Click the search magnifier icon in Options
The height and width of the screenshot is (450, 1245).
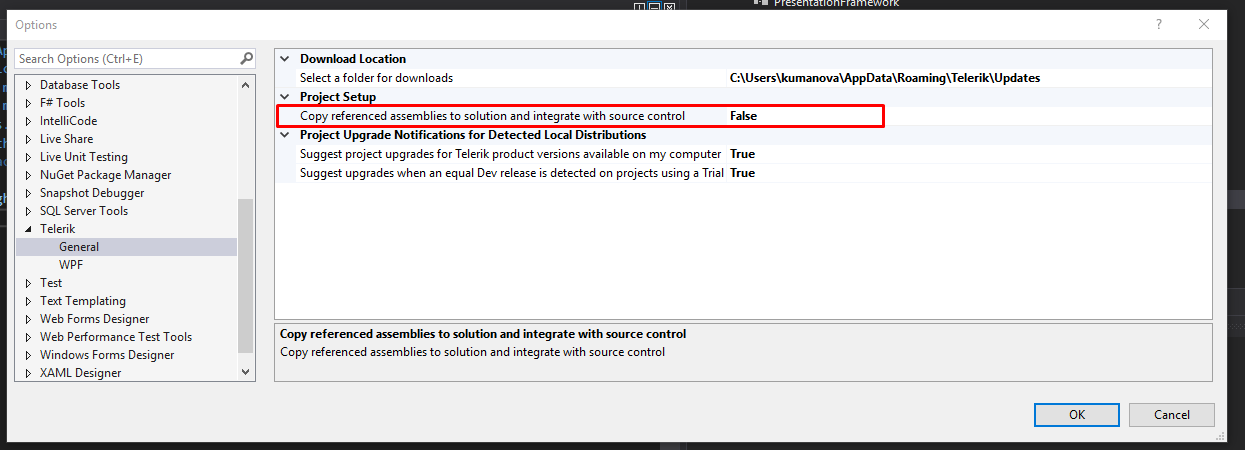(246, 59)
